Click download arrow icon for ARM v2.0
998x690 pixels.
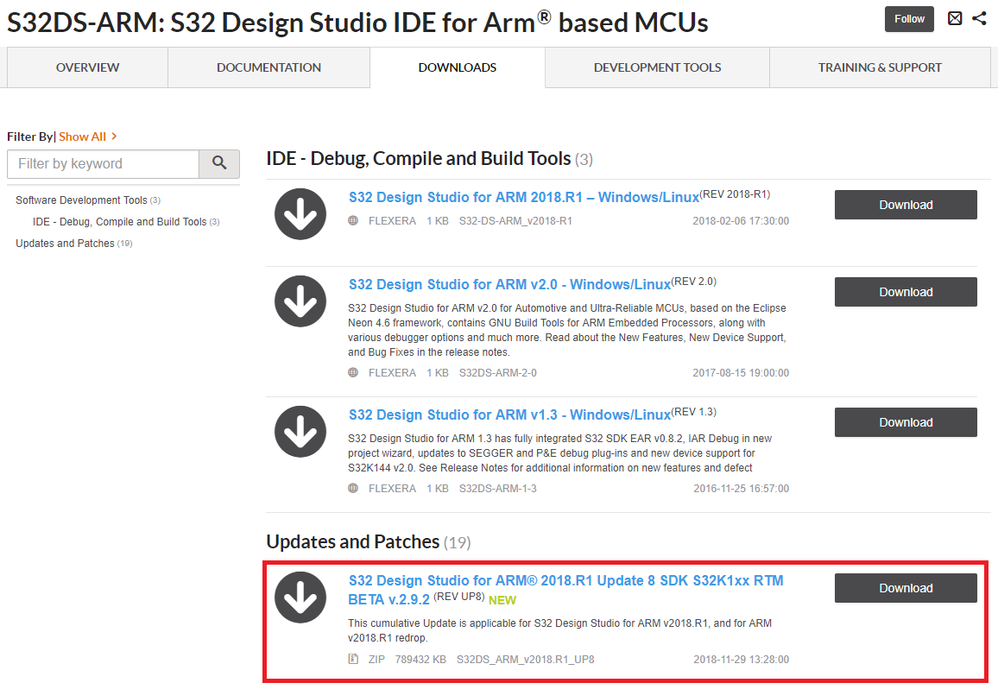point(300,301)
